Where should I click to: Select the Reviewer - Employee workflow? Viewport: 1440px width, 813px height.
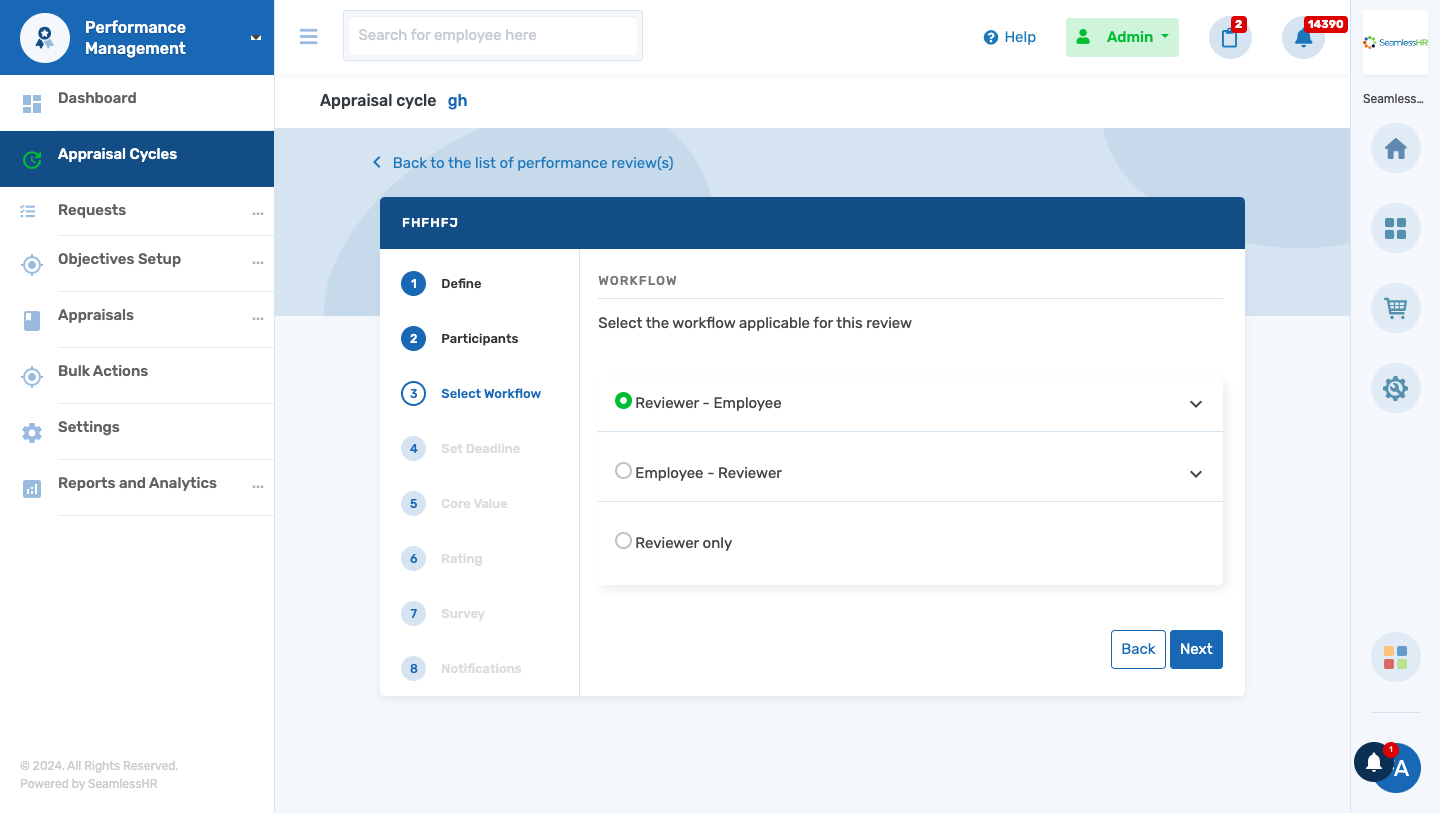coord(623,402)
